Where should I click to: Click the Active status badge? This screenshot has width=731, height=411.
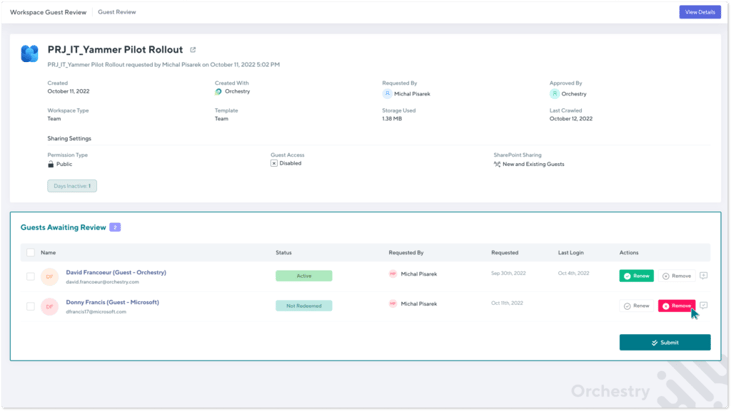point(304,276)
